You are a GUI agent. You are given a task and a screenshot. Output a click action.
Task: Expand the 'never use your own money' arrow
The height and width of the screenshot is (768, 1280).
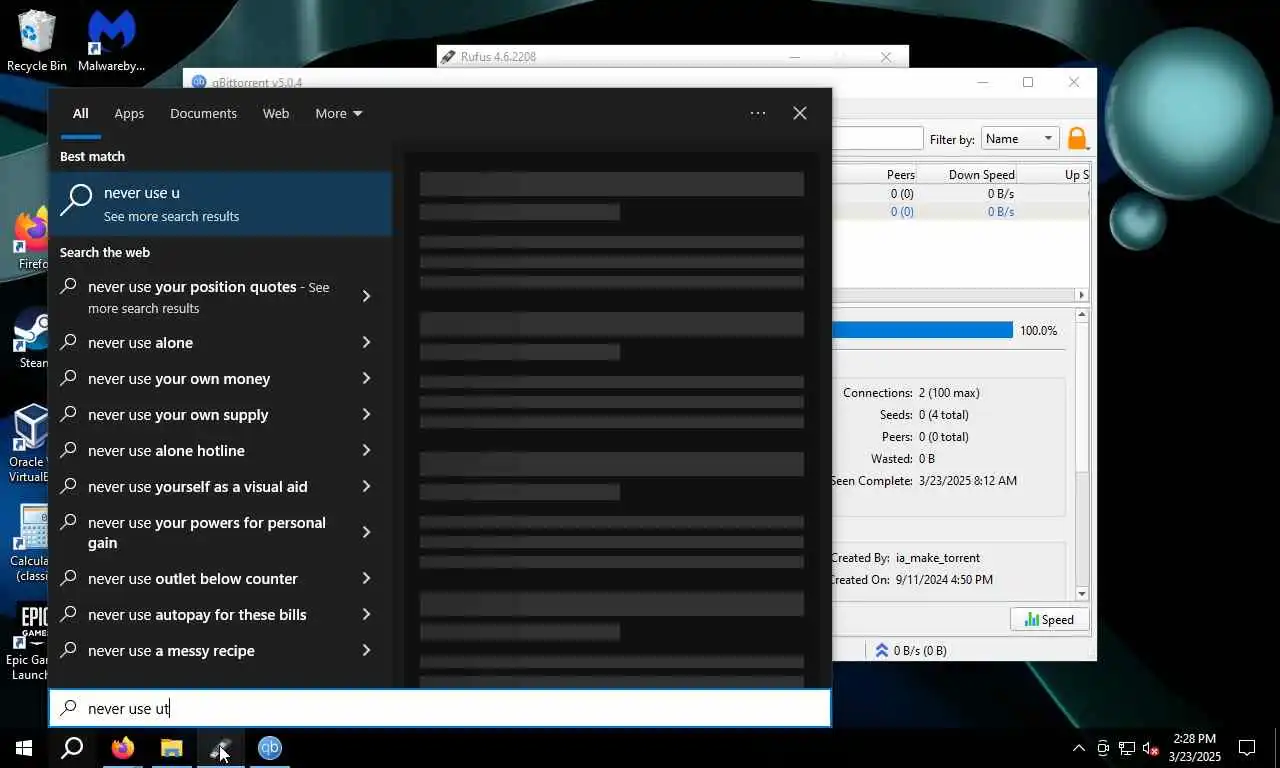(x=366, y=378)
